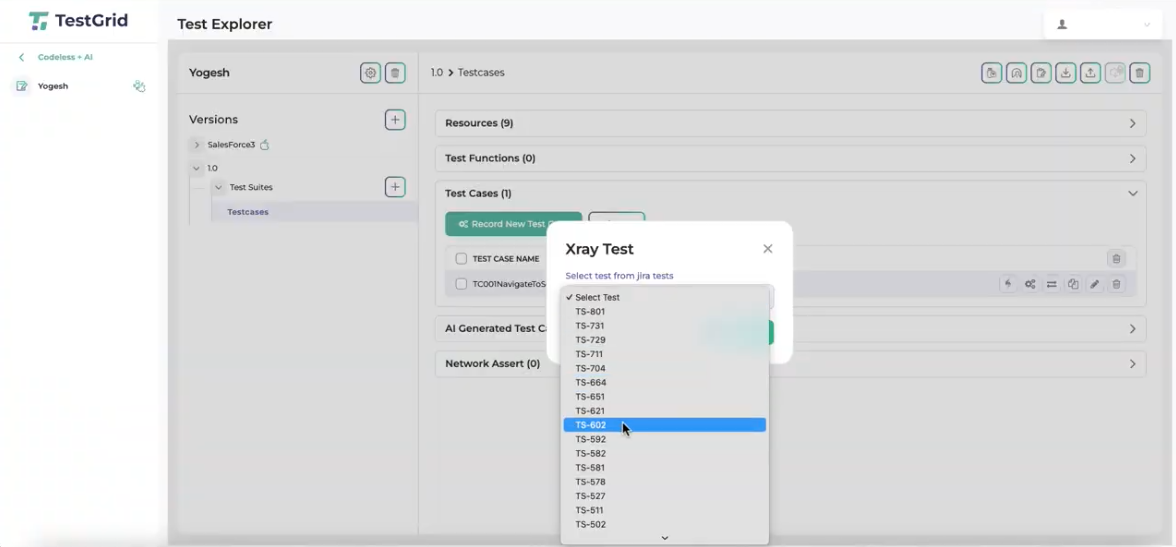Click the greyed-out gear toolbar icon

(1115, 73)
